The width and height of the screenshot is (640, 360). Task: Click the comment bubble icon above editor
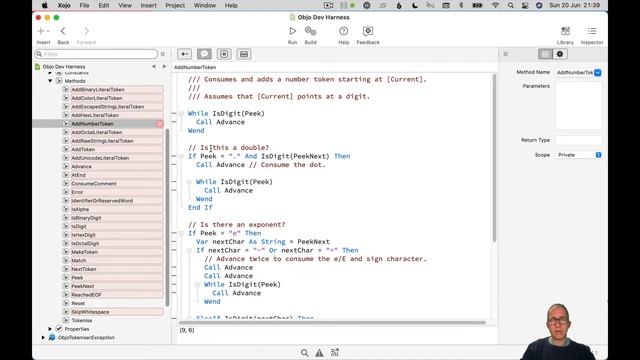click(x=204, y=54)
